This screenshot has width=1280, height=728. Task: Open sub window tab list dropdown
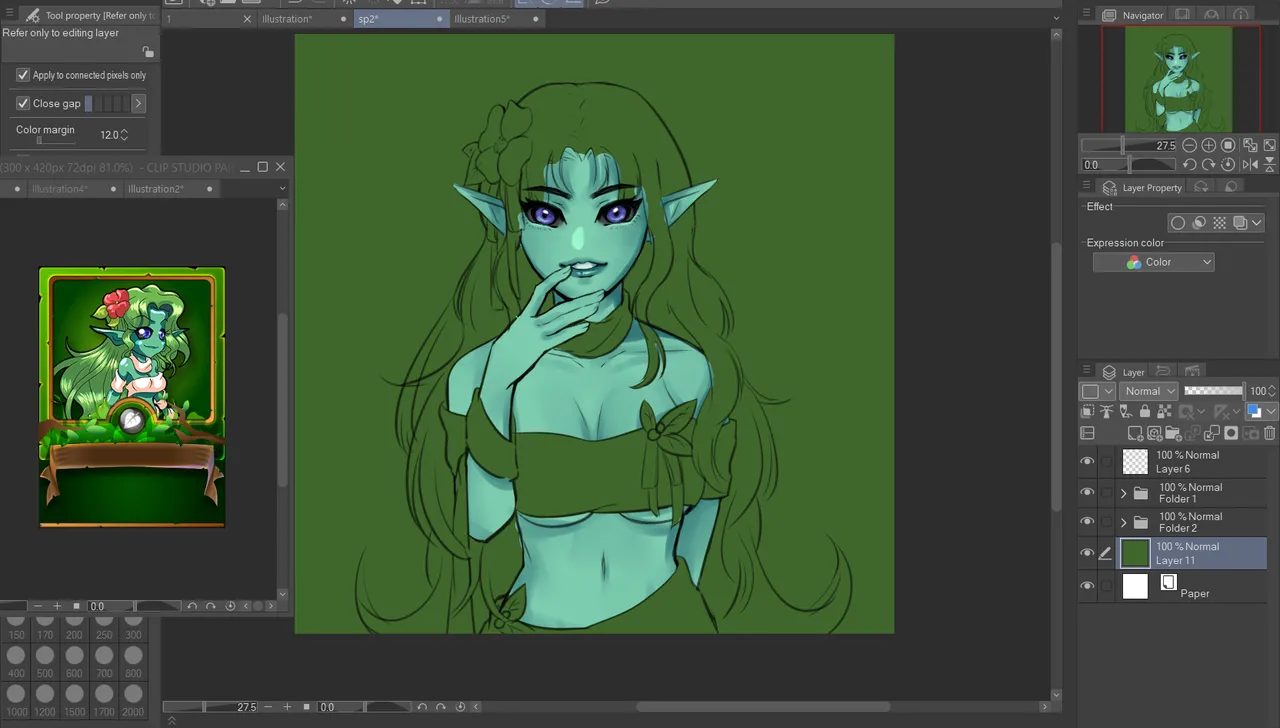[x=282, y=188]
